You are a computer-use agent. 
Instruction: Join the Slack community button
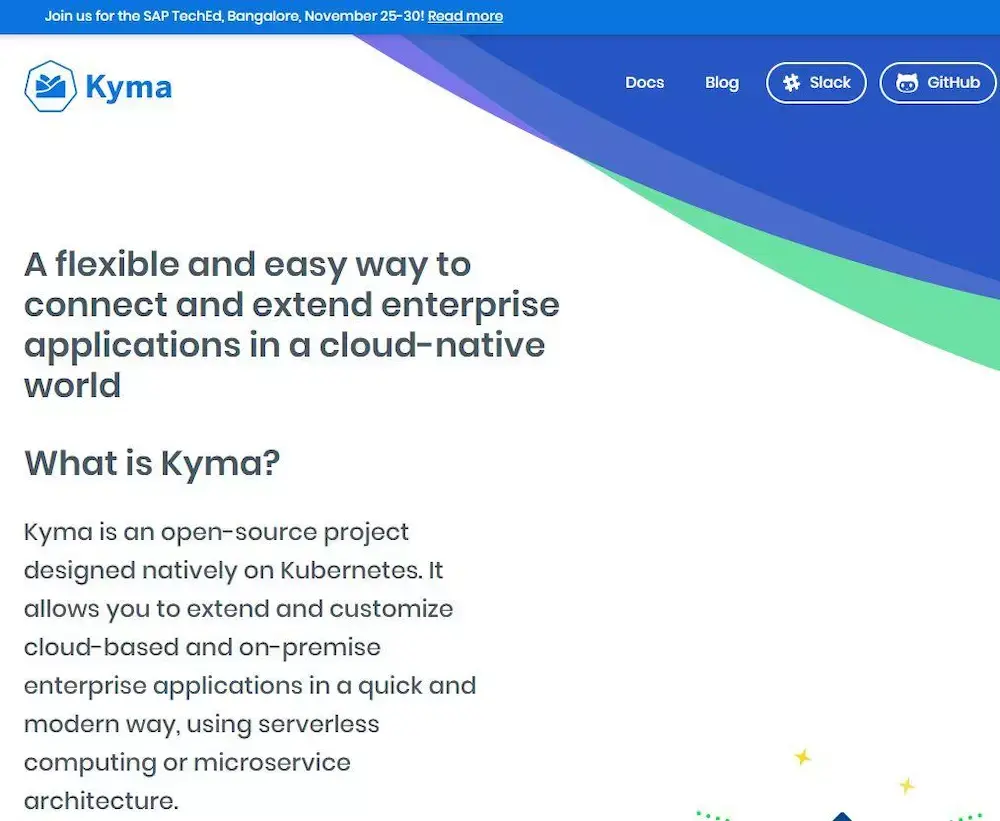tap(816, 83)
